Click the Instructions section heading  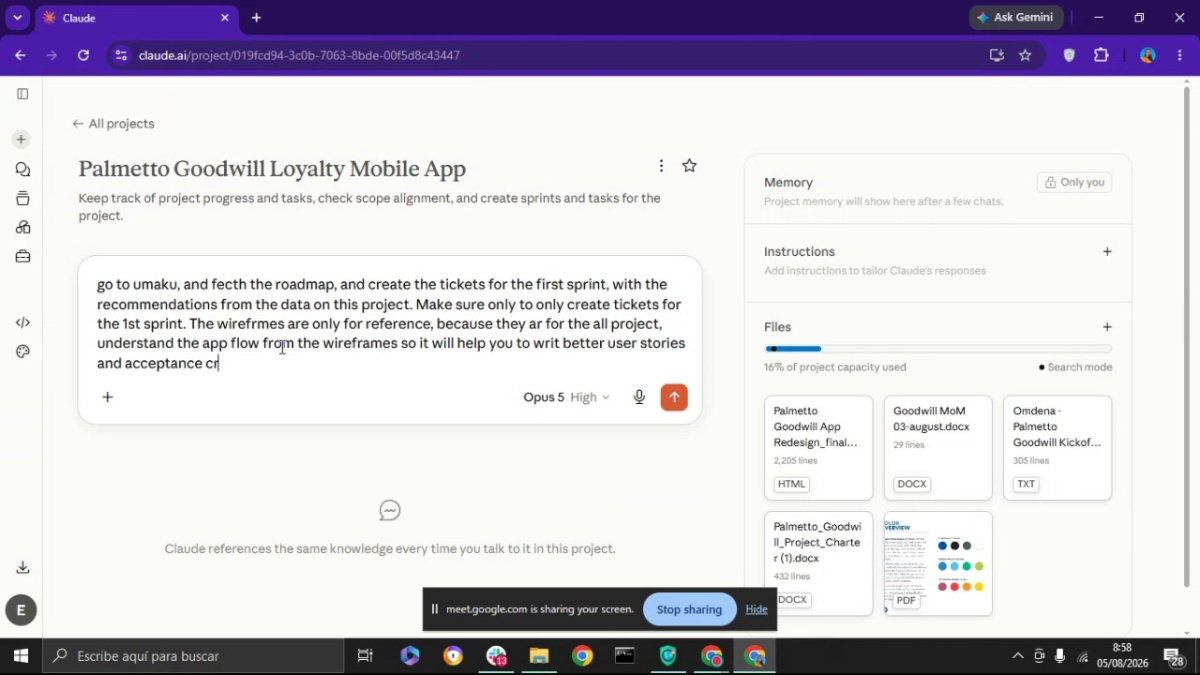(x=799, y=252)
